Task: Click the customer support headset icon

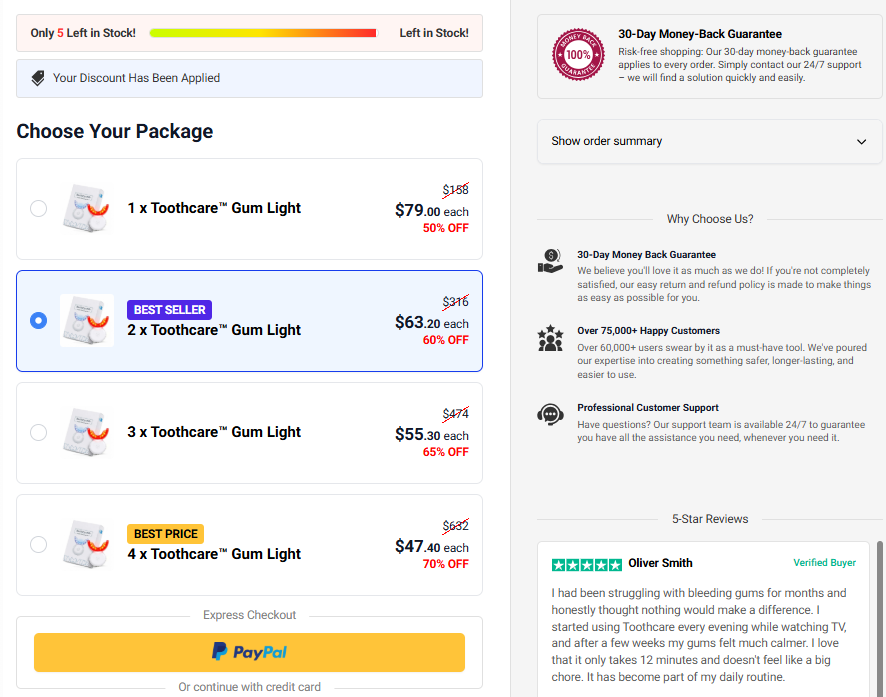Action: coord(550,415)
